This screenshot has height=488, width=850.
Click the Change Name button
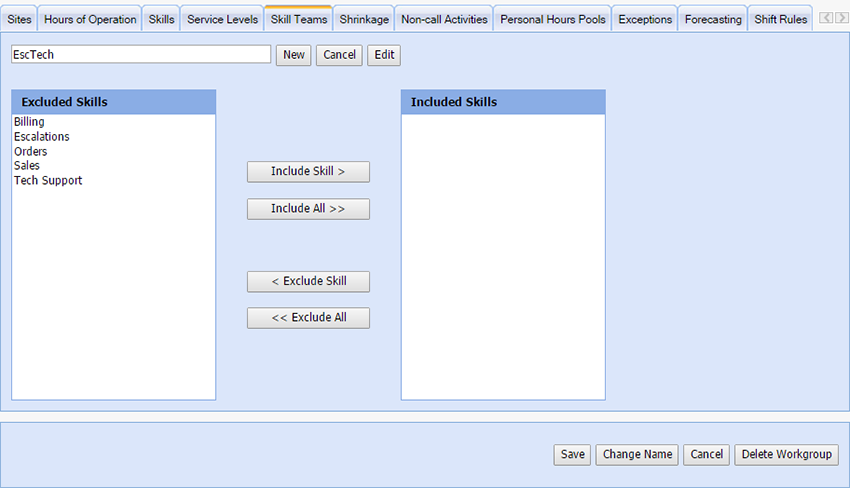637,454
